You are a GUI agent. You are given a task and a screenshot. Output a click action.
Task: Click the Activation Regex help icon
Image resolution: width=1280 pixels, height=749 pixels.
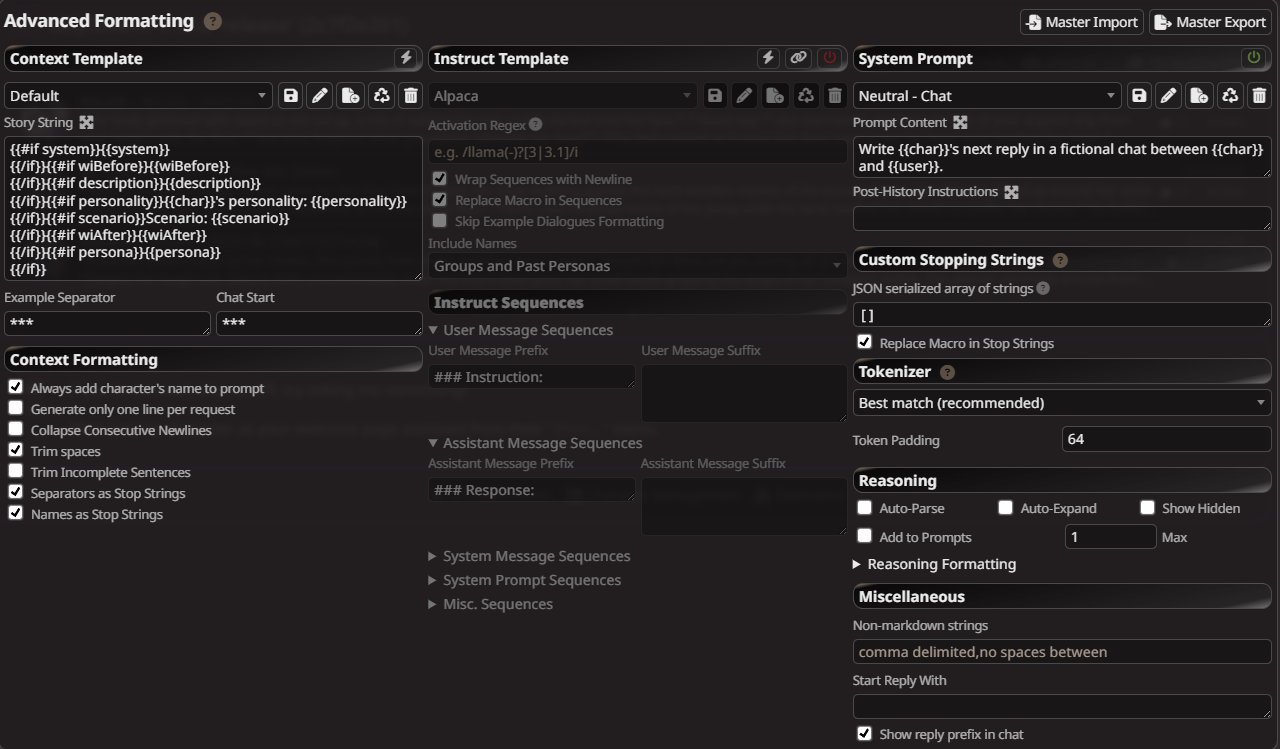[535, 125]
